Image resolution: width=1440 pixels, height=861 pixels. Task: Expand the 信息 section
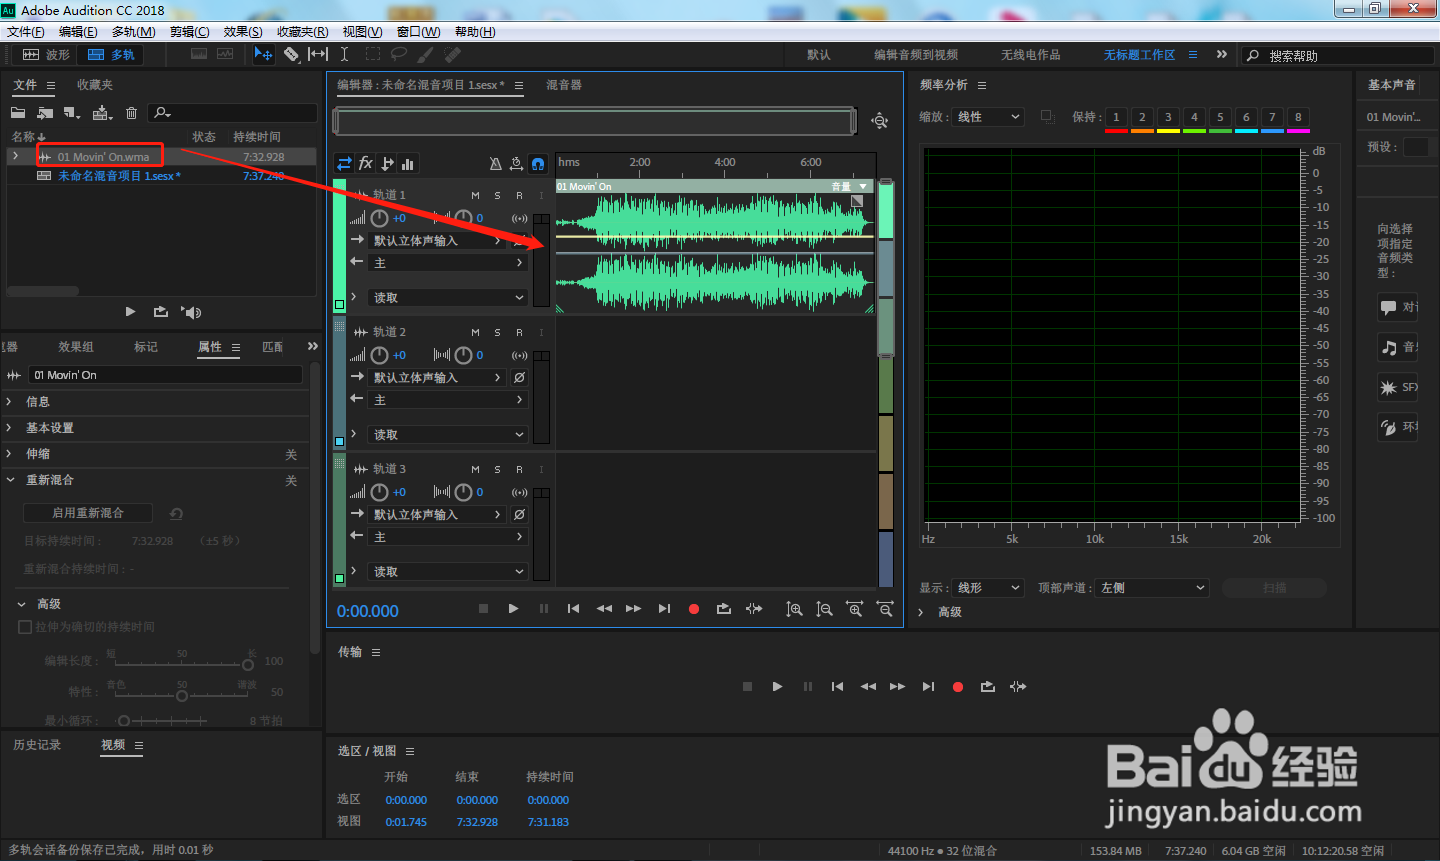click(9, 402)
